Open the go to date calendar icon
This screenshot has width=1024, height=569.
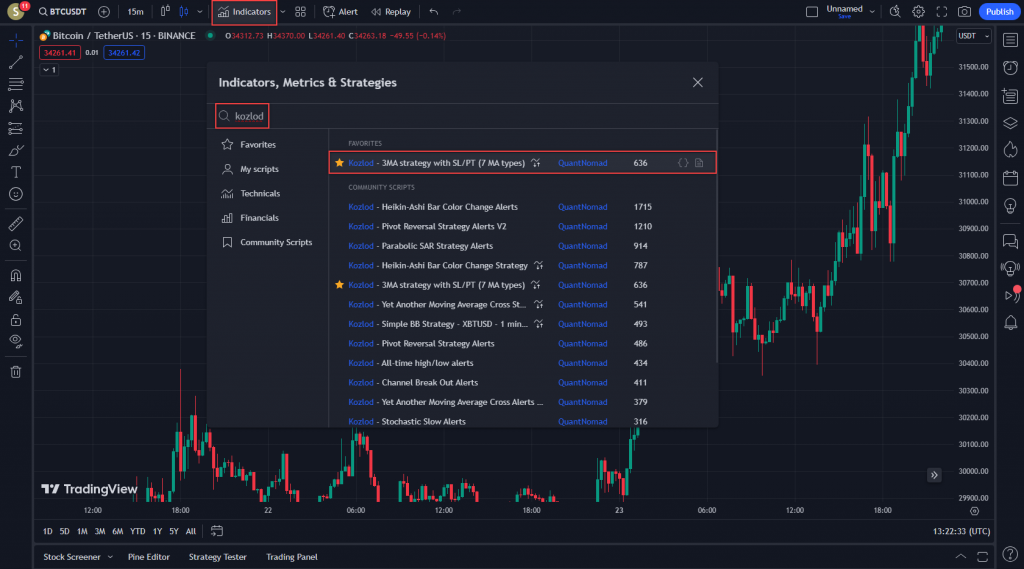point(217,531)
